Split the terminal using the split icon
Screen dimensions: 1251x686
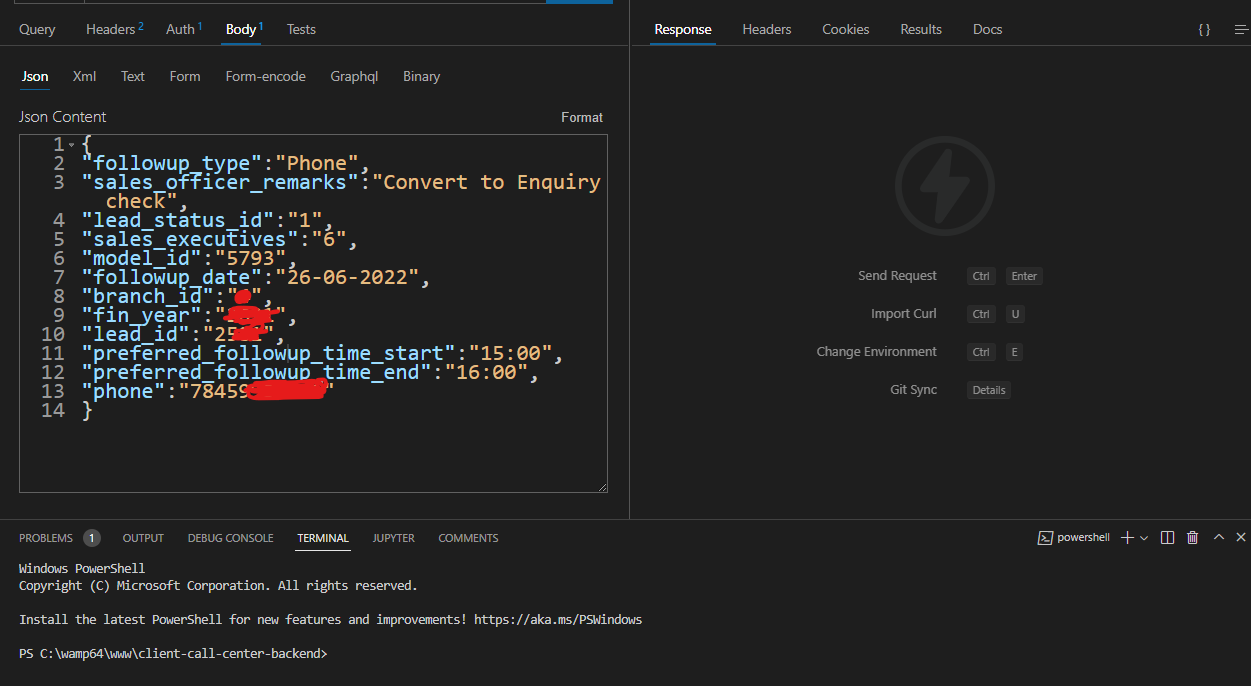coord(1167,537)
